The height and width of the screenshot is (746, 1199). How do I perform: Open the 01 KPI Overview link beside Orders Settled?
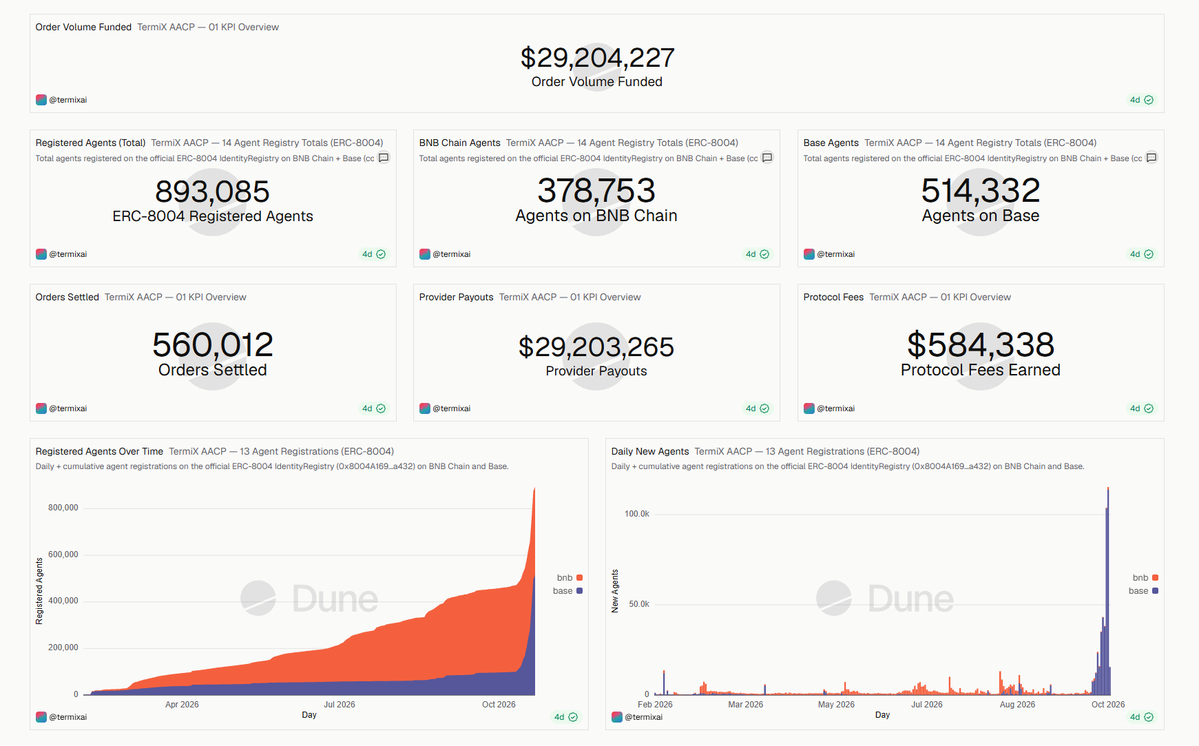[x=175, y=297]
